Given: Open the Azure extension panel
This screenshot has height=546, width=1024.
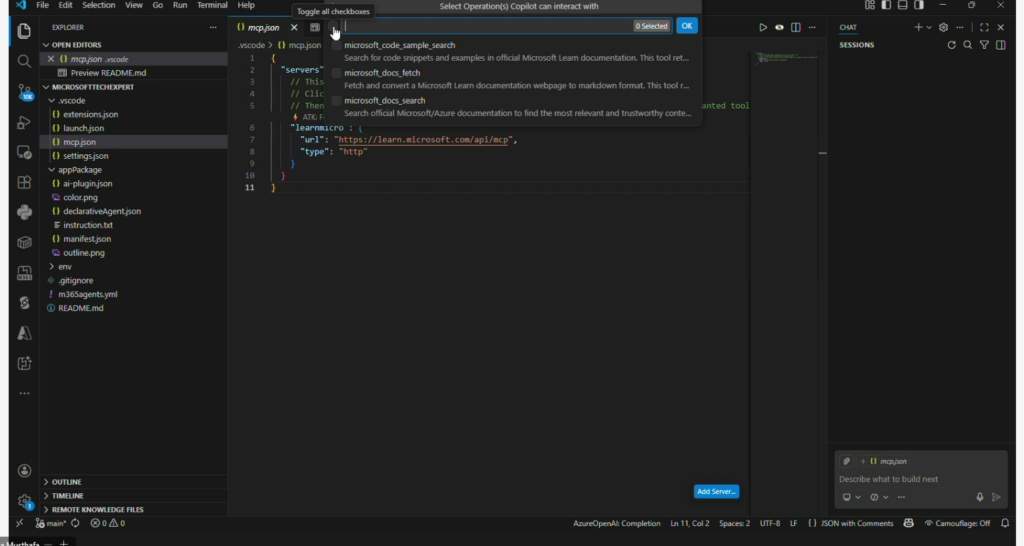Looking at the screenshot, I should pyautogui.click(x=24, y=333).
